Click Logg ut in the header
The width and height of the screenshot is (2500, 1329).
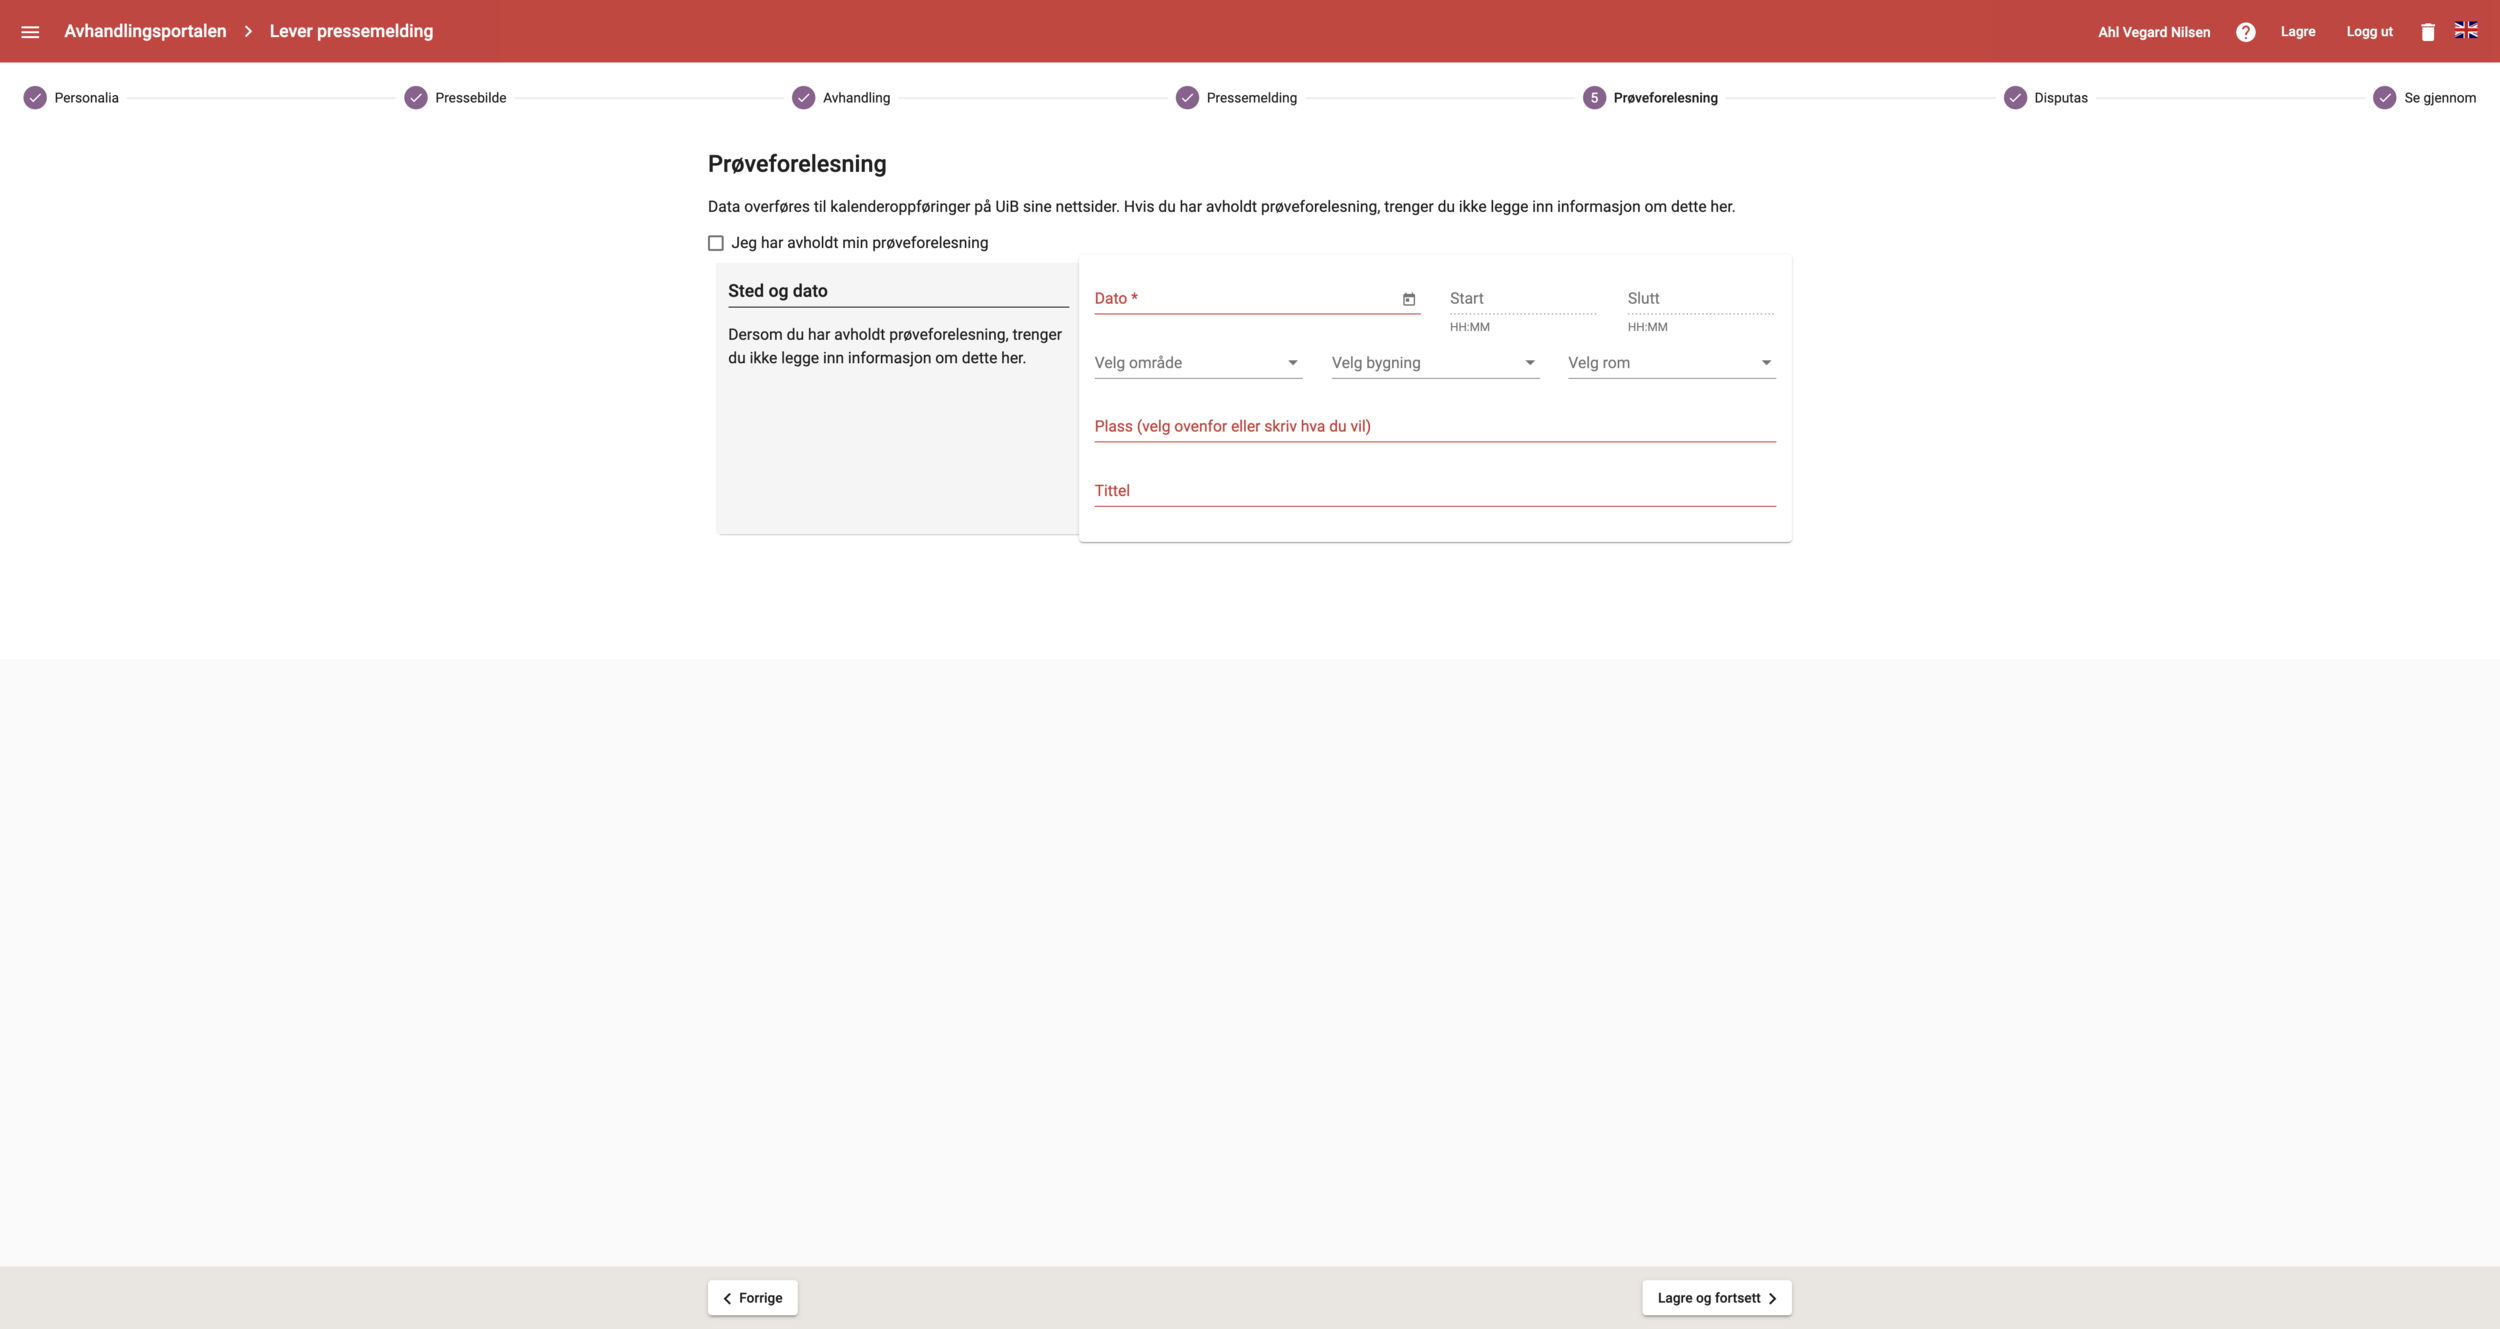point(2369,32)
